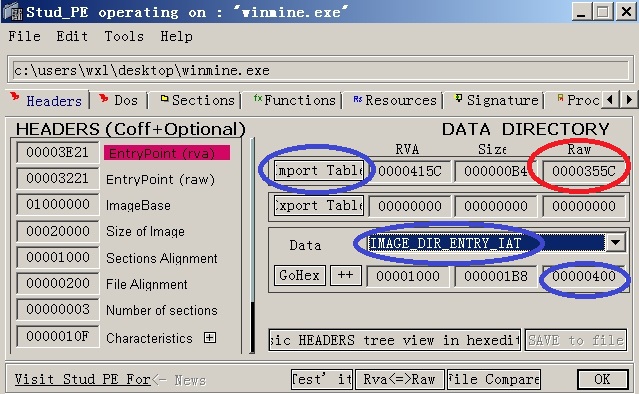Click the Import Table button

click(x=319, y=171)
